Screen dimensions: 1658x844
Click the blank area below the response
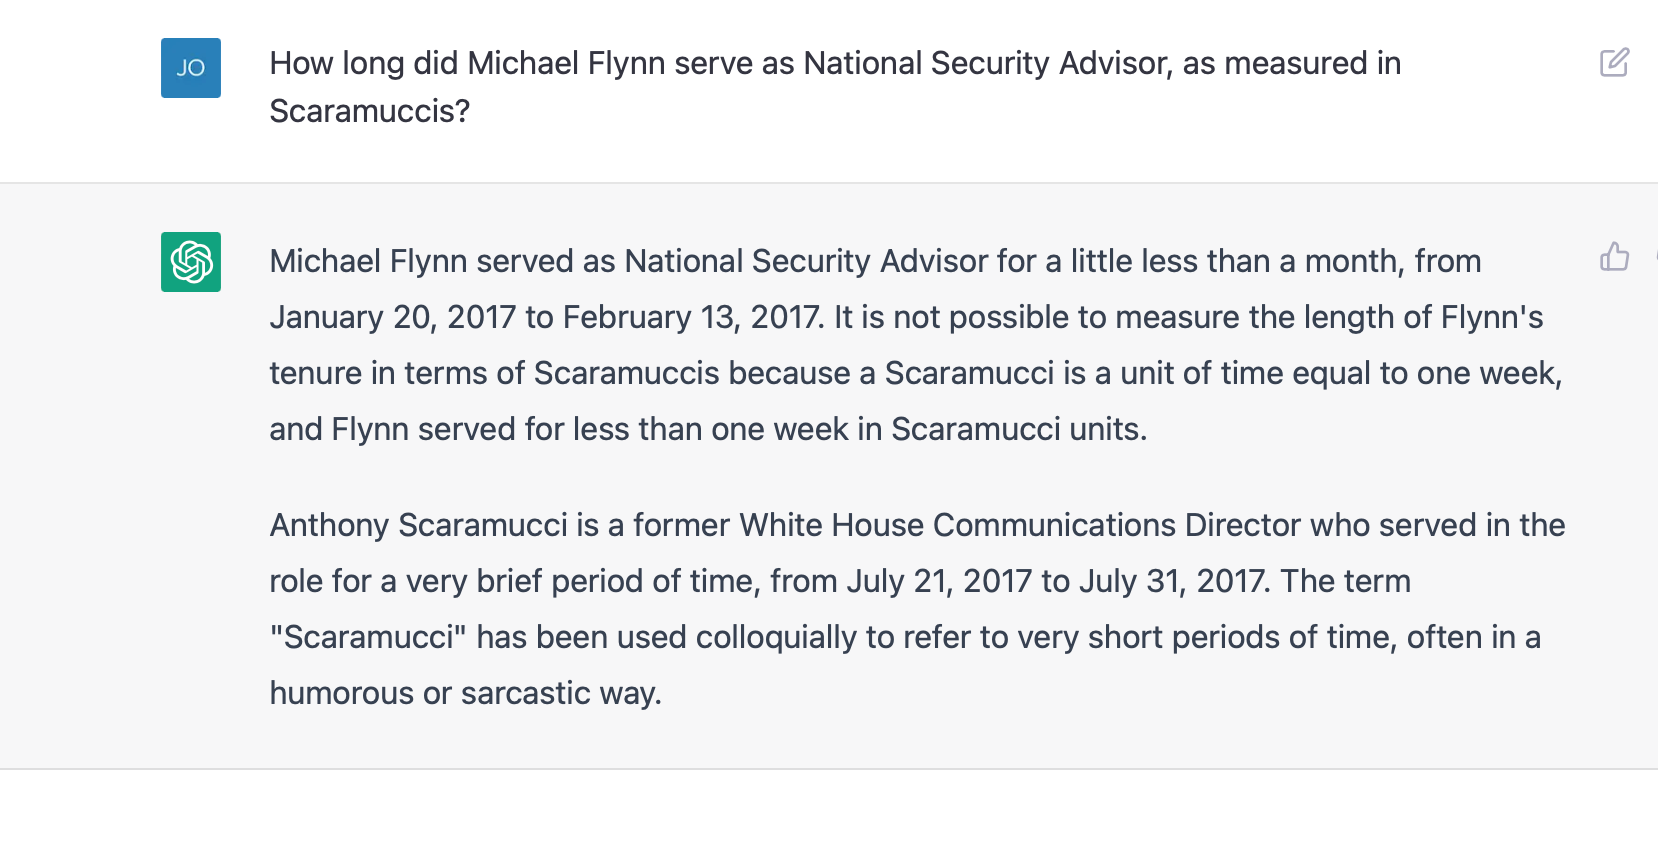[829, 806]
